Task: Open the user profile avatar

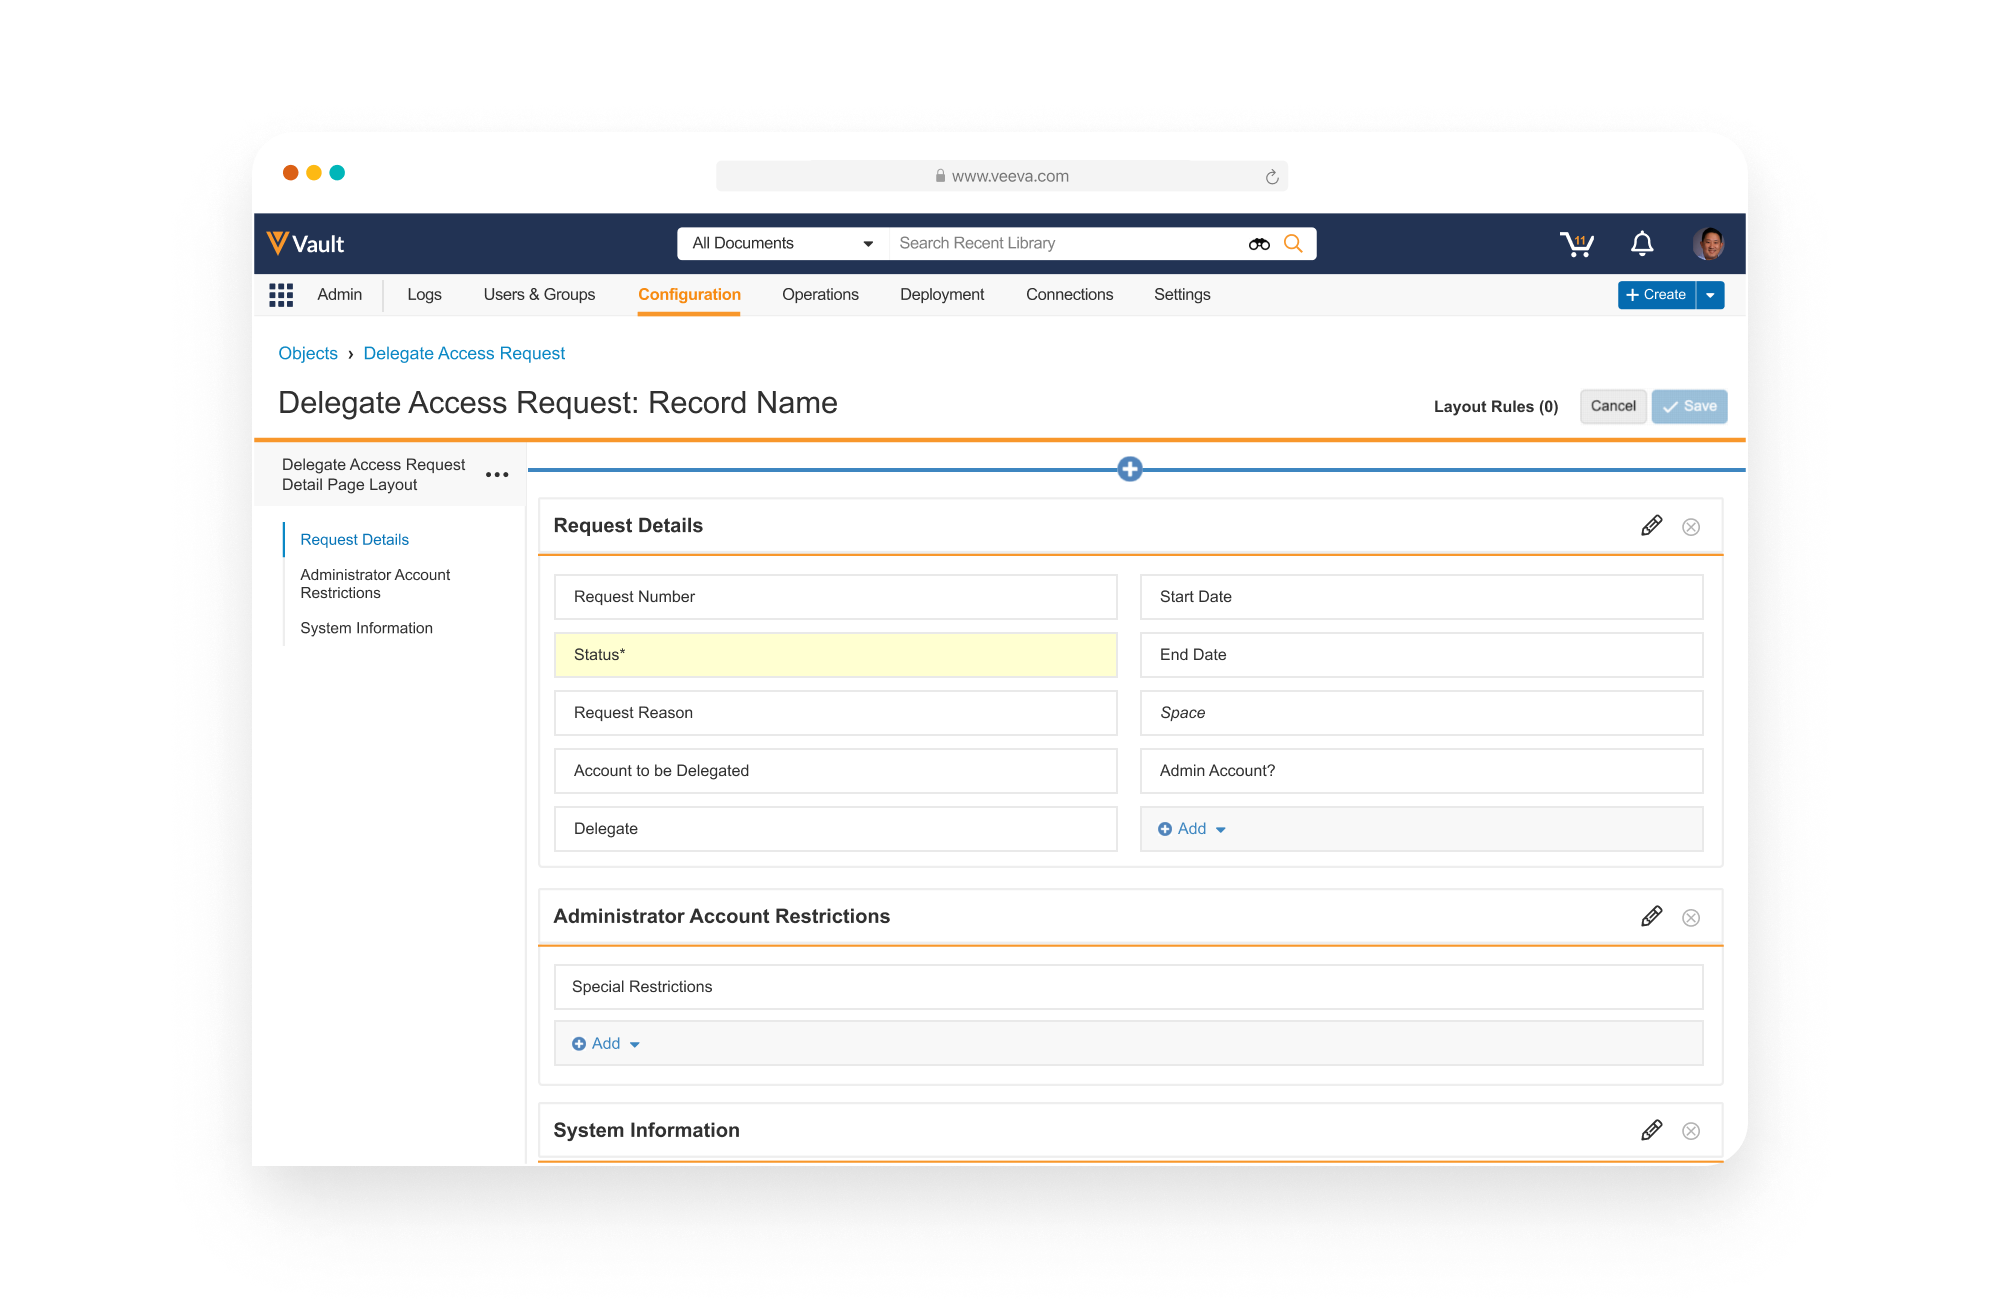Action: 1708,244
